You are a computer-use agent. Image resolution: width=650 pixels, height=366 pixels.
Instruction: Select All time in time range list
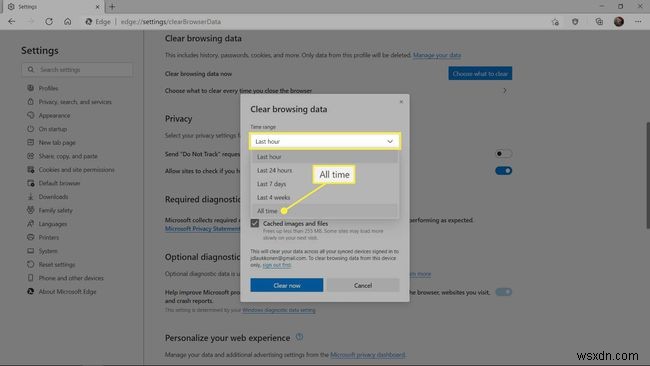(x=325, y=211)
